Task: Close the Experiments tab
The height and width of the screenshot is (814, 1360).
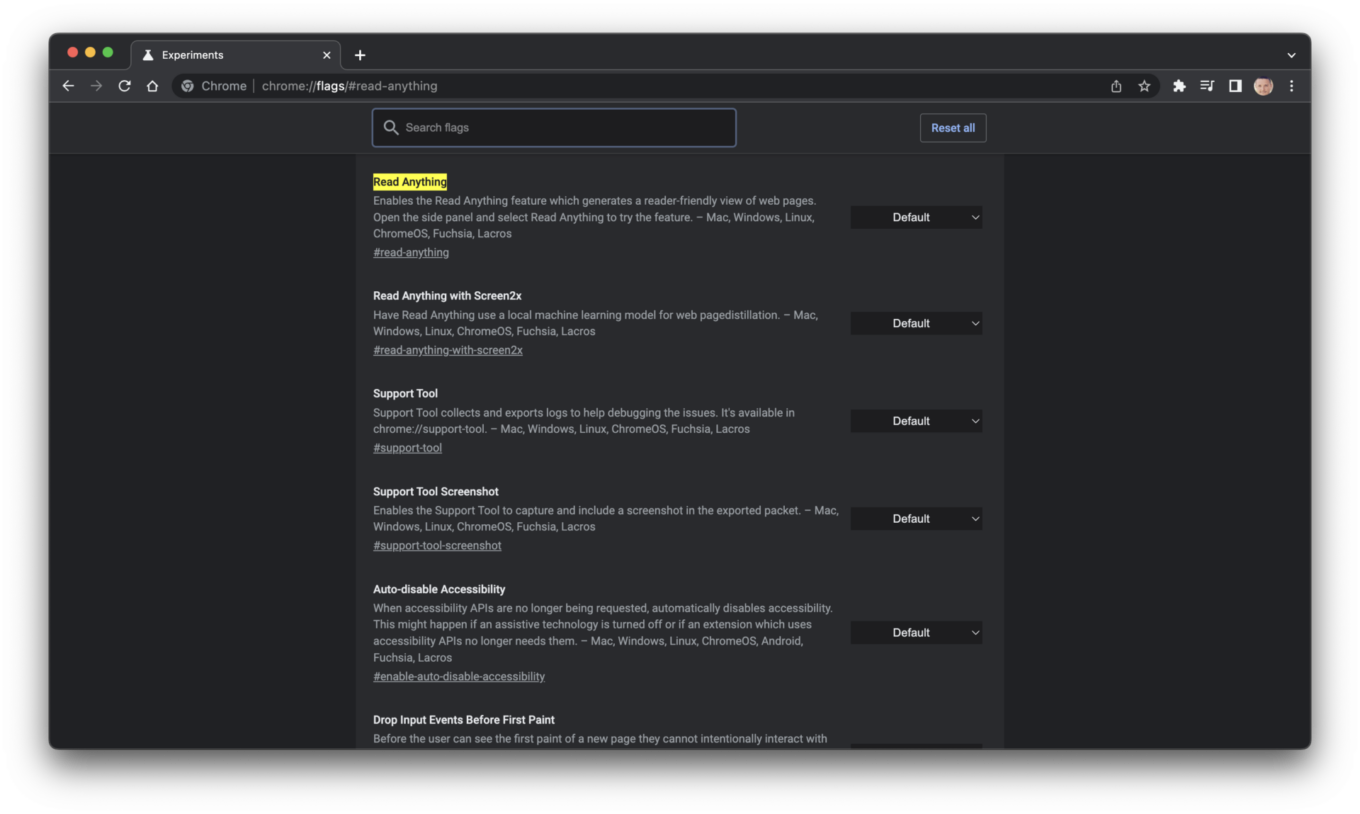Action: pyautogui.click(x=326, y=55)
